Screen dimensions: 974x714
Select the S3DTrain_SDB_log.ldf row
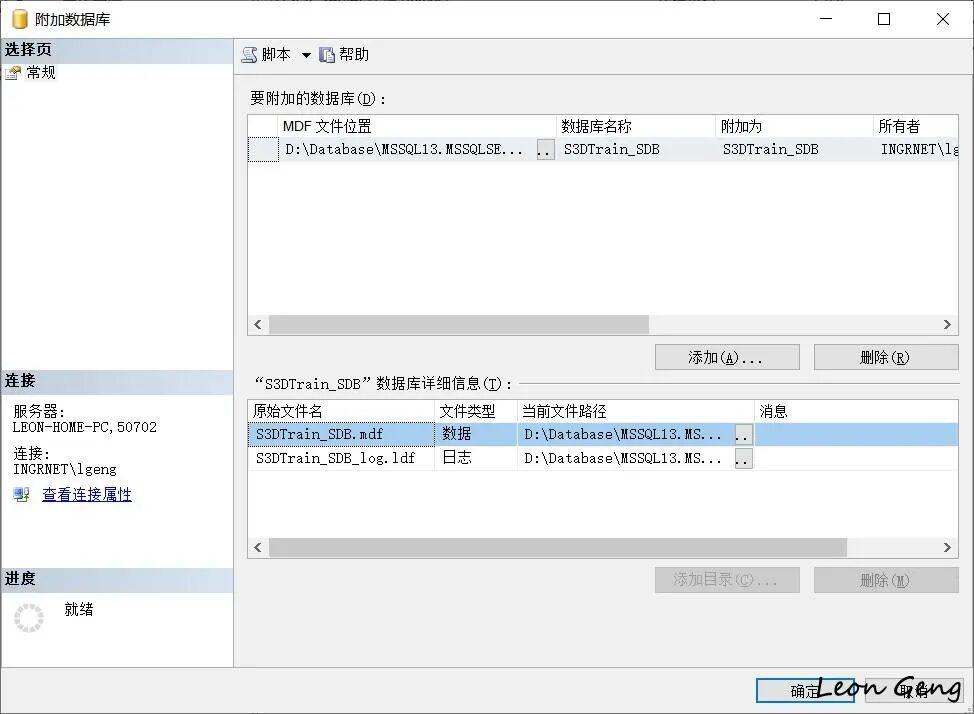603,459
